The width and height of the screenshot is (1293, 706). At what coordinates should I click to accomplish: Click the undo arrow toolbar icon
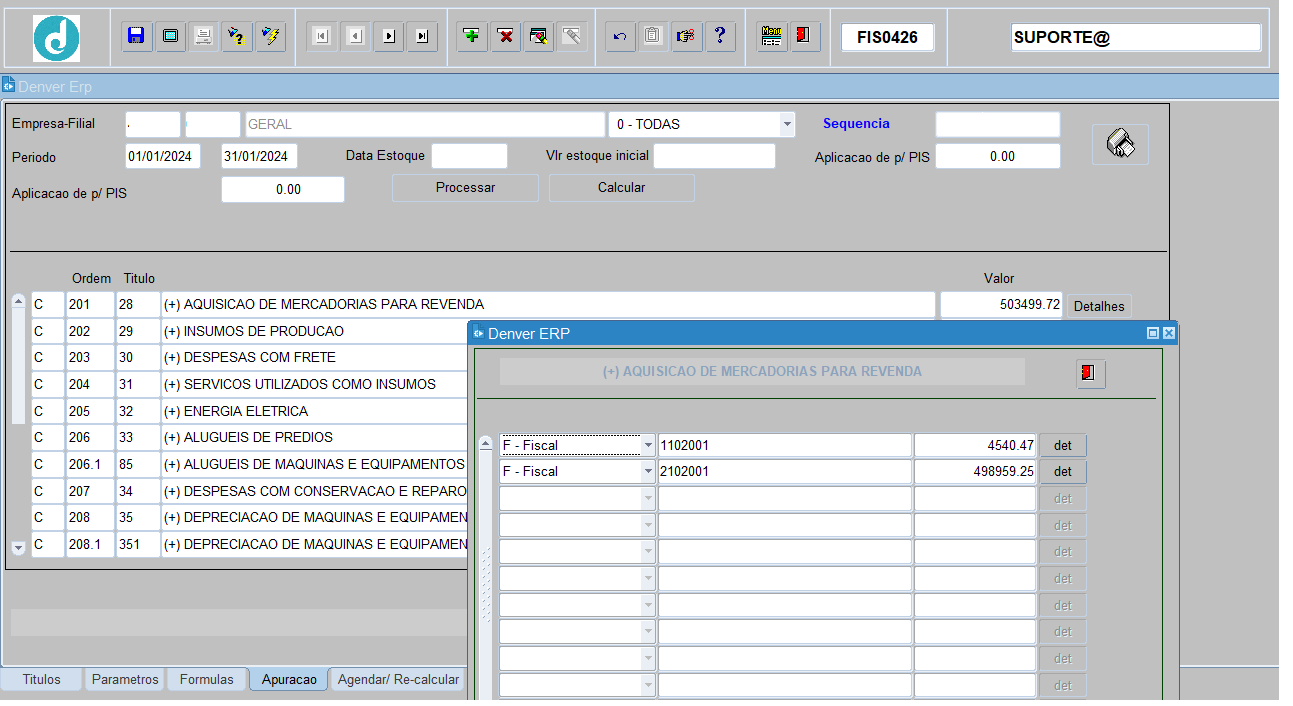pyautogui.click(x=620, y=37)
